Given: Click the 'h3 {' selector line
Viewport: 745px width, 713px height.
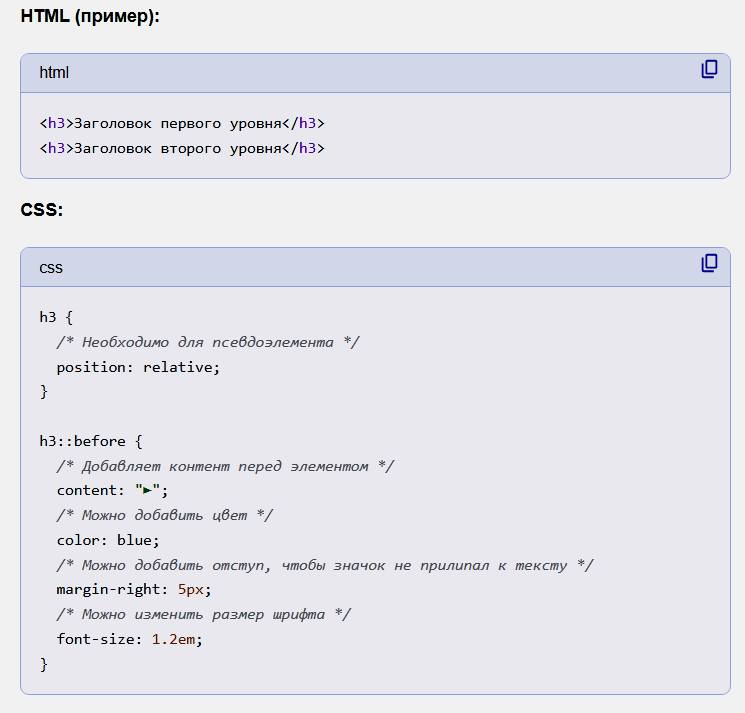Looking at the screenshot, I should 56,317.
